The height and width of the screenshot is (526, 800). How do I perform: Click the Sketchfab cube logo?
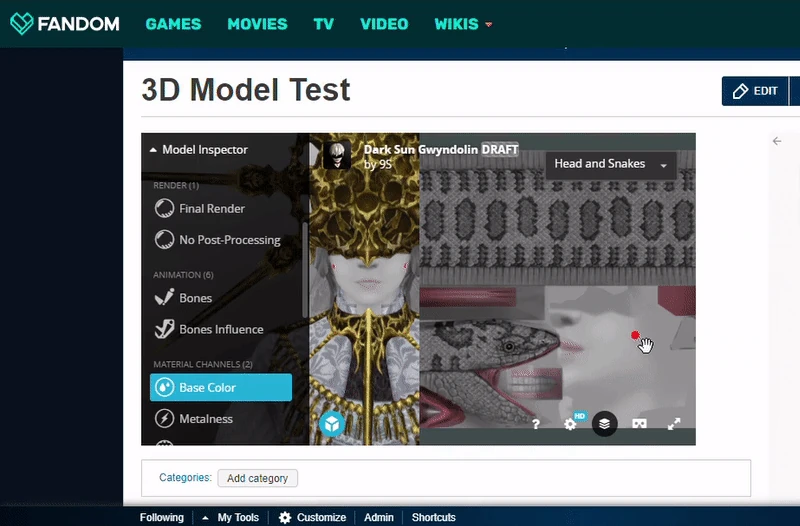point(332,424)
